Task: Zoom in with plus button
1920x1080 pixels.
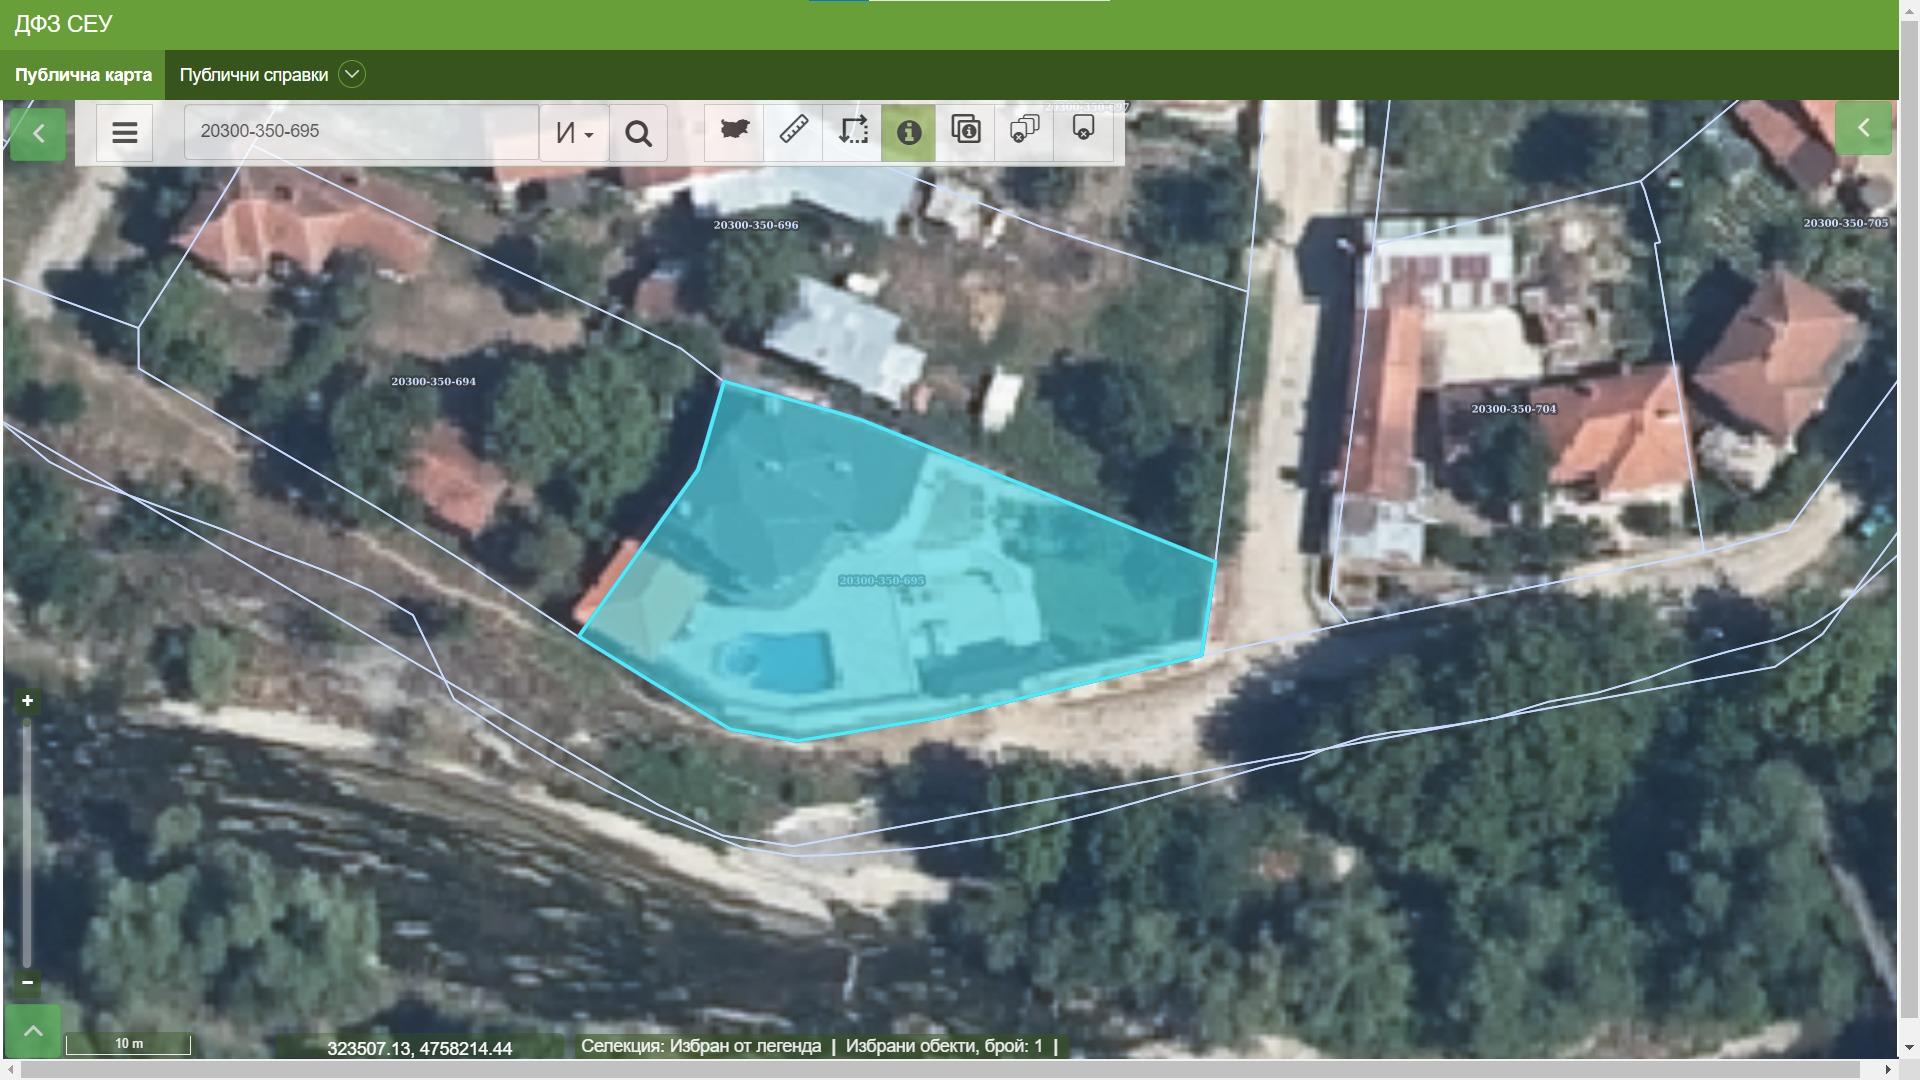Action: click(28, 701)
